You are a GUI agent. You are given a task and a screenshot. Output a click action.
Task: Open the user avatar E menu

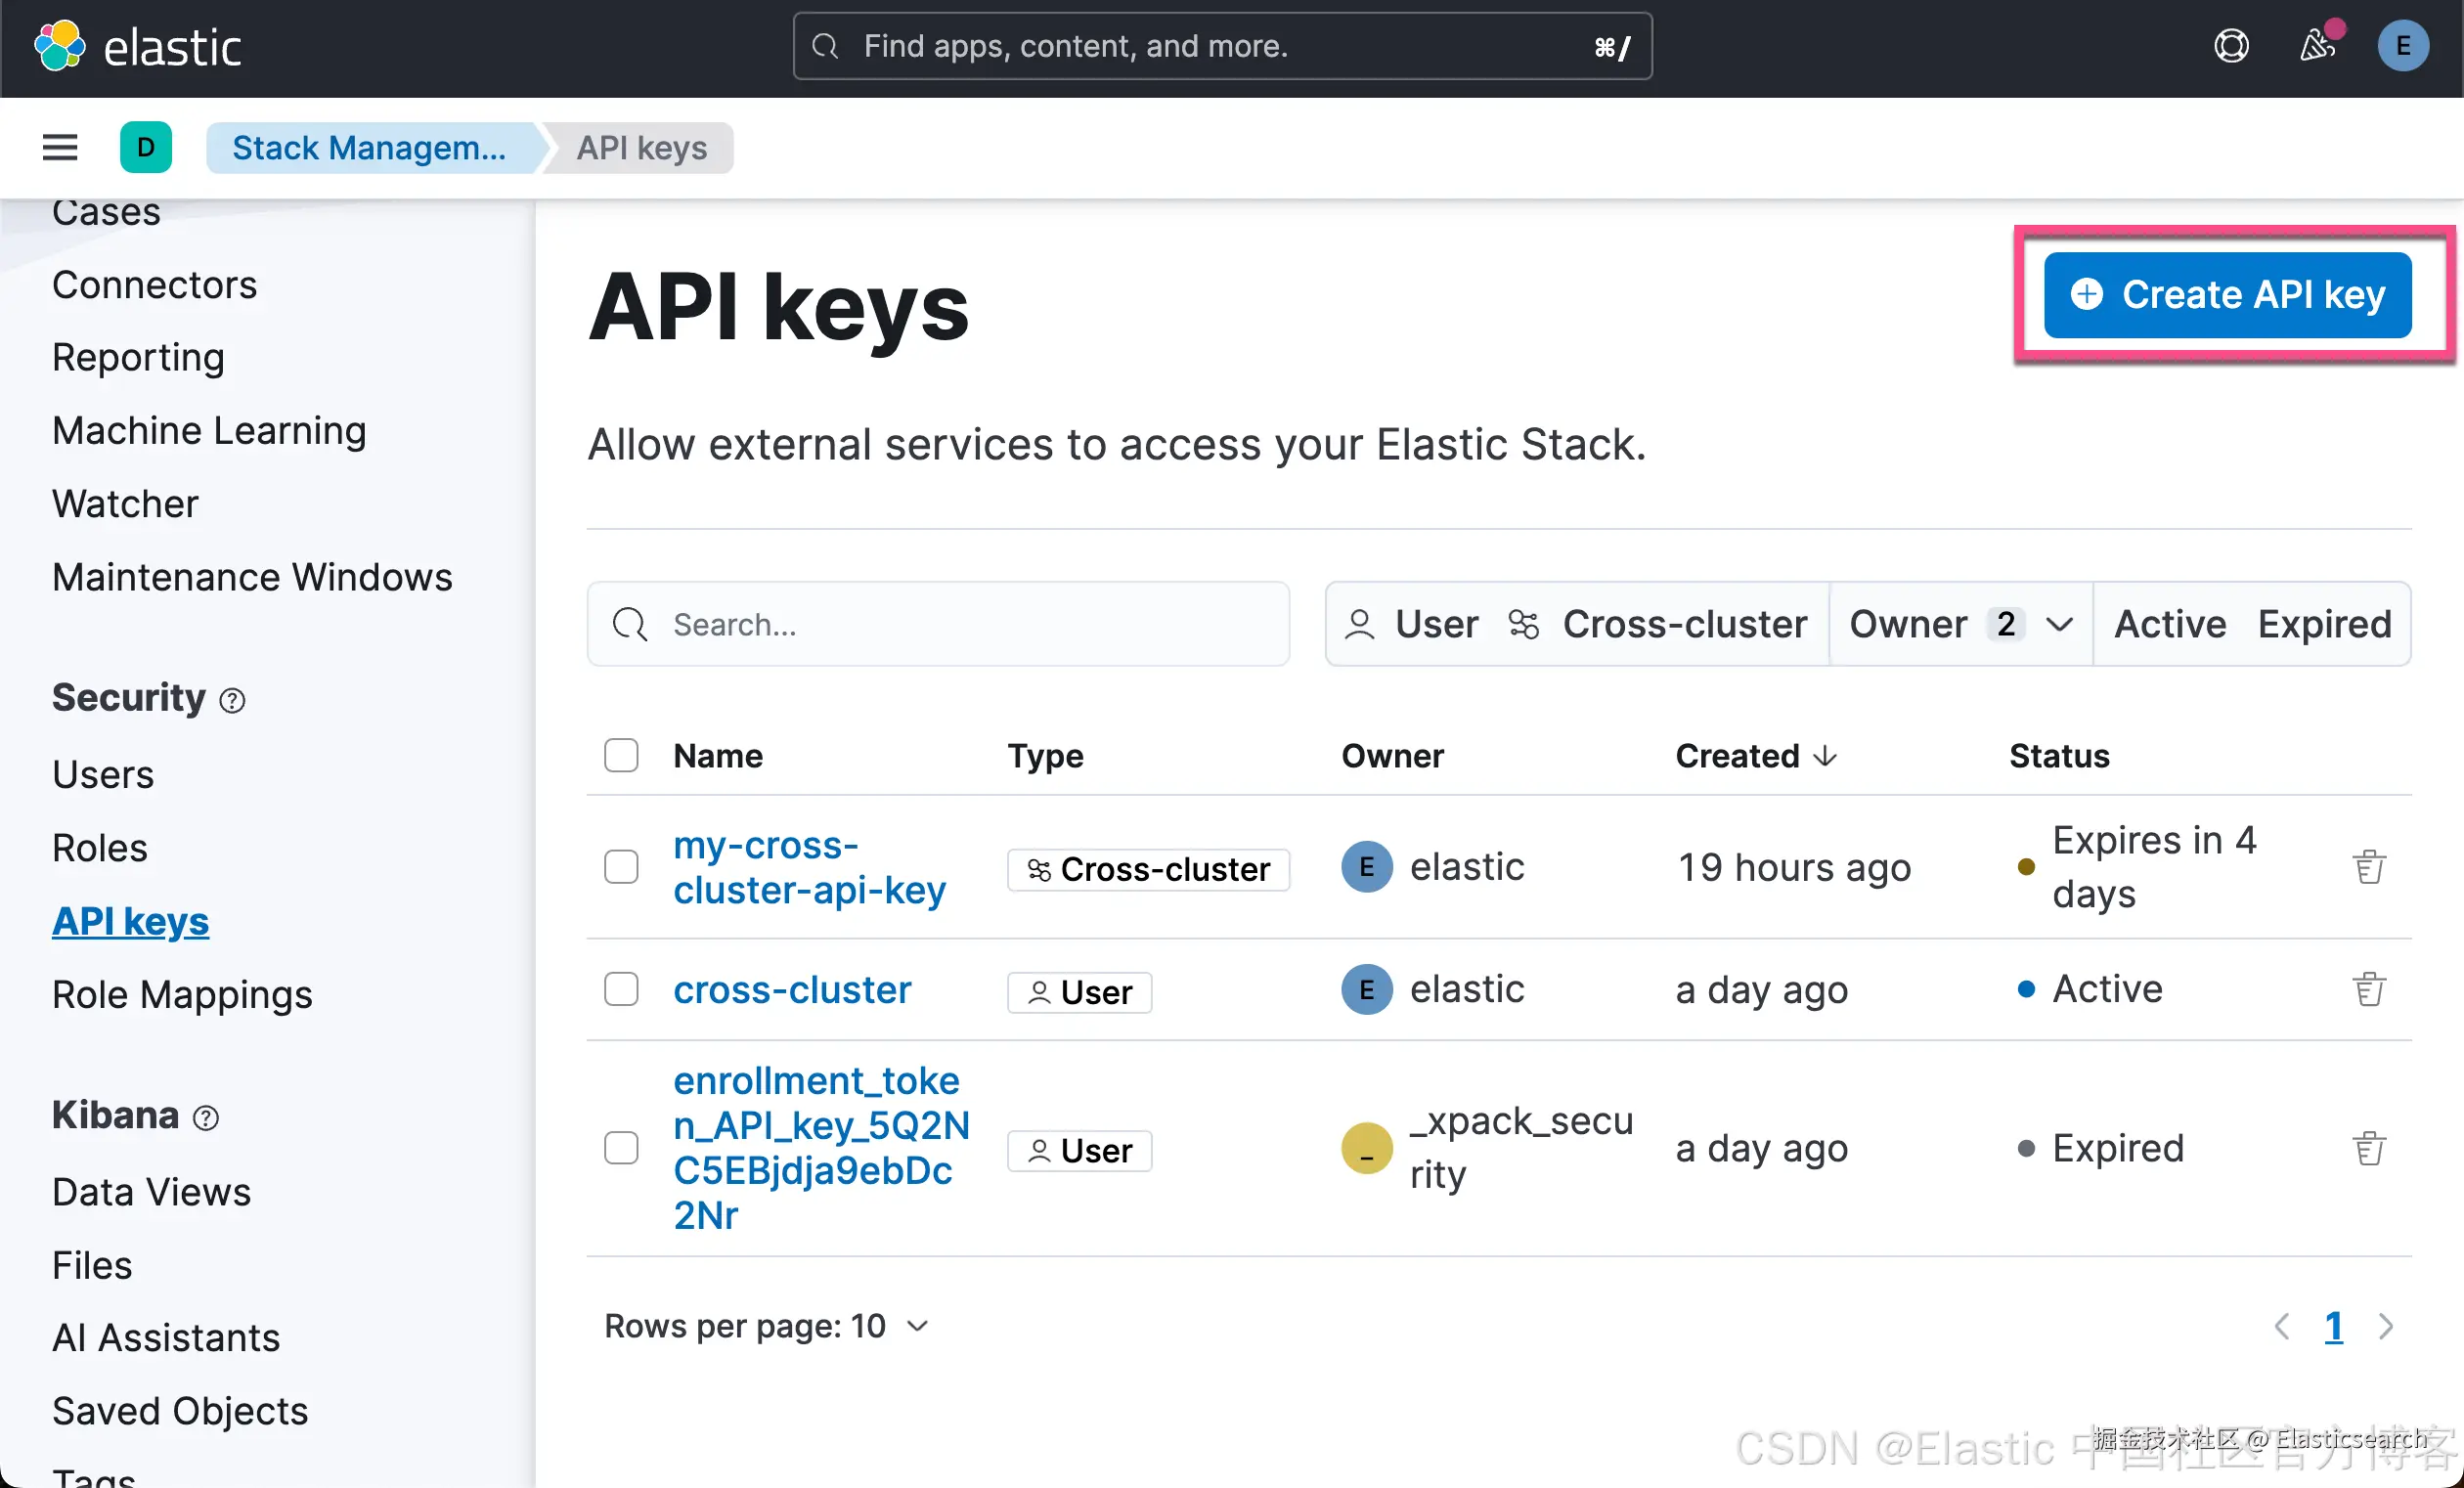click(x=2402, y=47)
